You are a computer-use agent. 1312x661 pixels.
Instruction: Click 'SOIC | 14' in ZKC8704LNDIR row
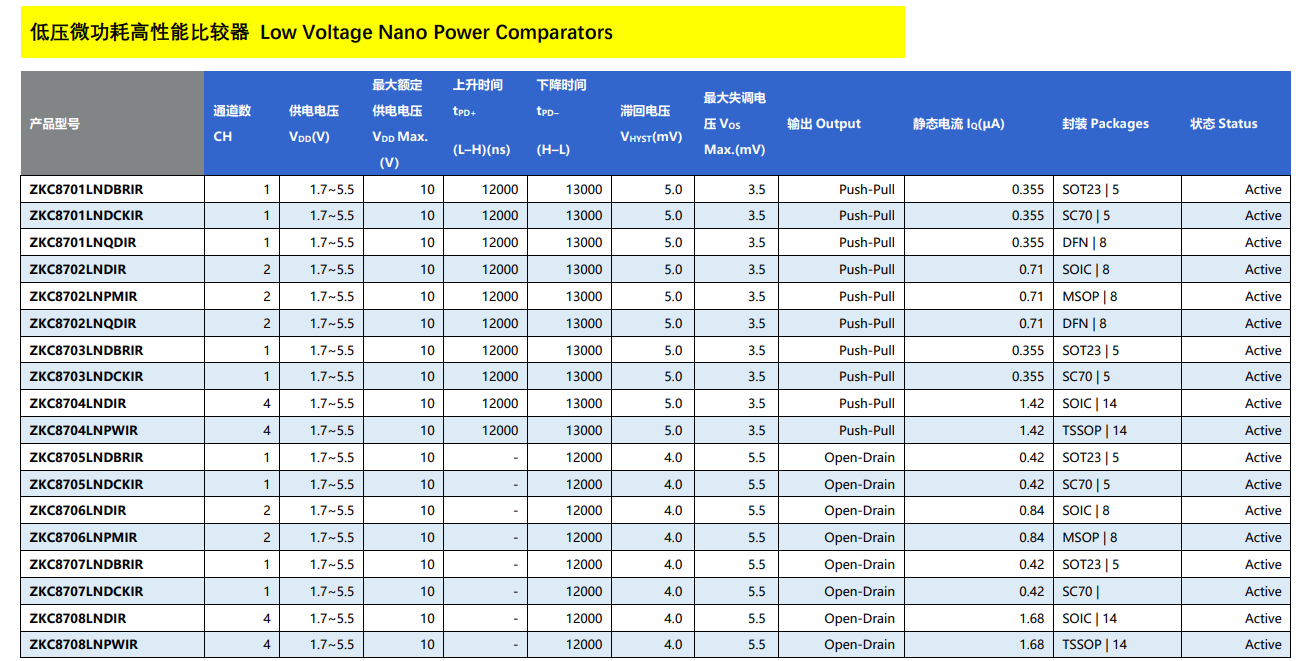(x=1090, y=404)
